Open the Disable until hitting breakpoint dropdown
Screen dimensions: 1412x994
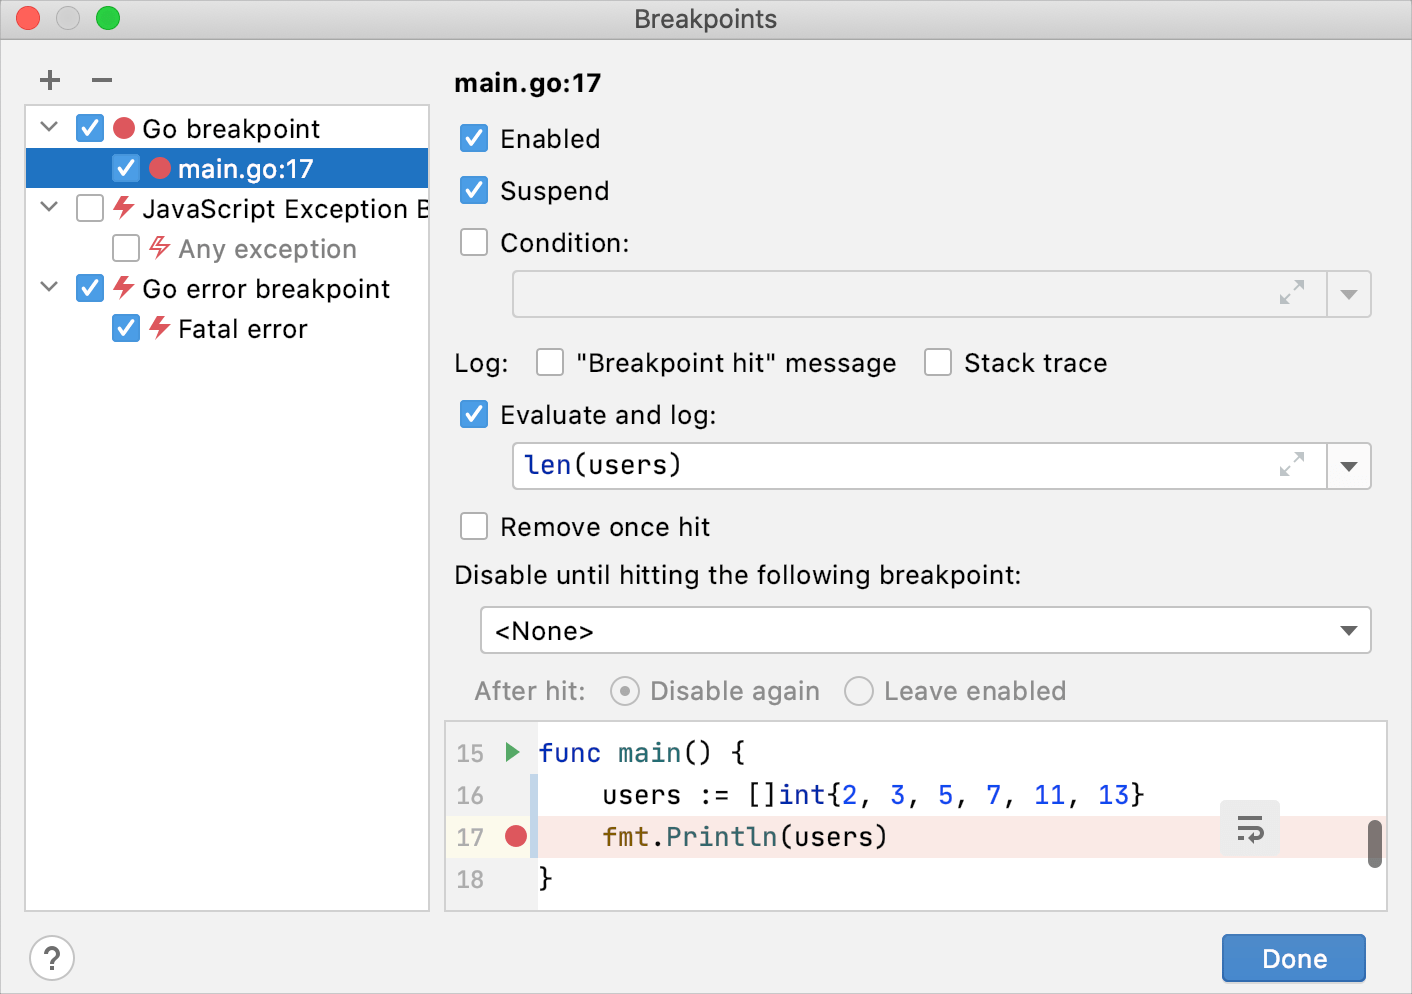click(x=925, y=631)
